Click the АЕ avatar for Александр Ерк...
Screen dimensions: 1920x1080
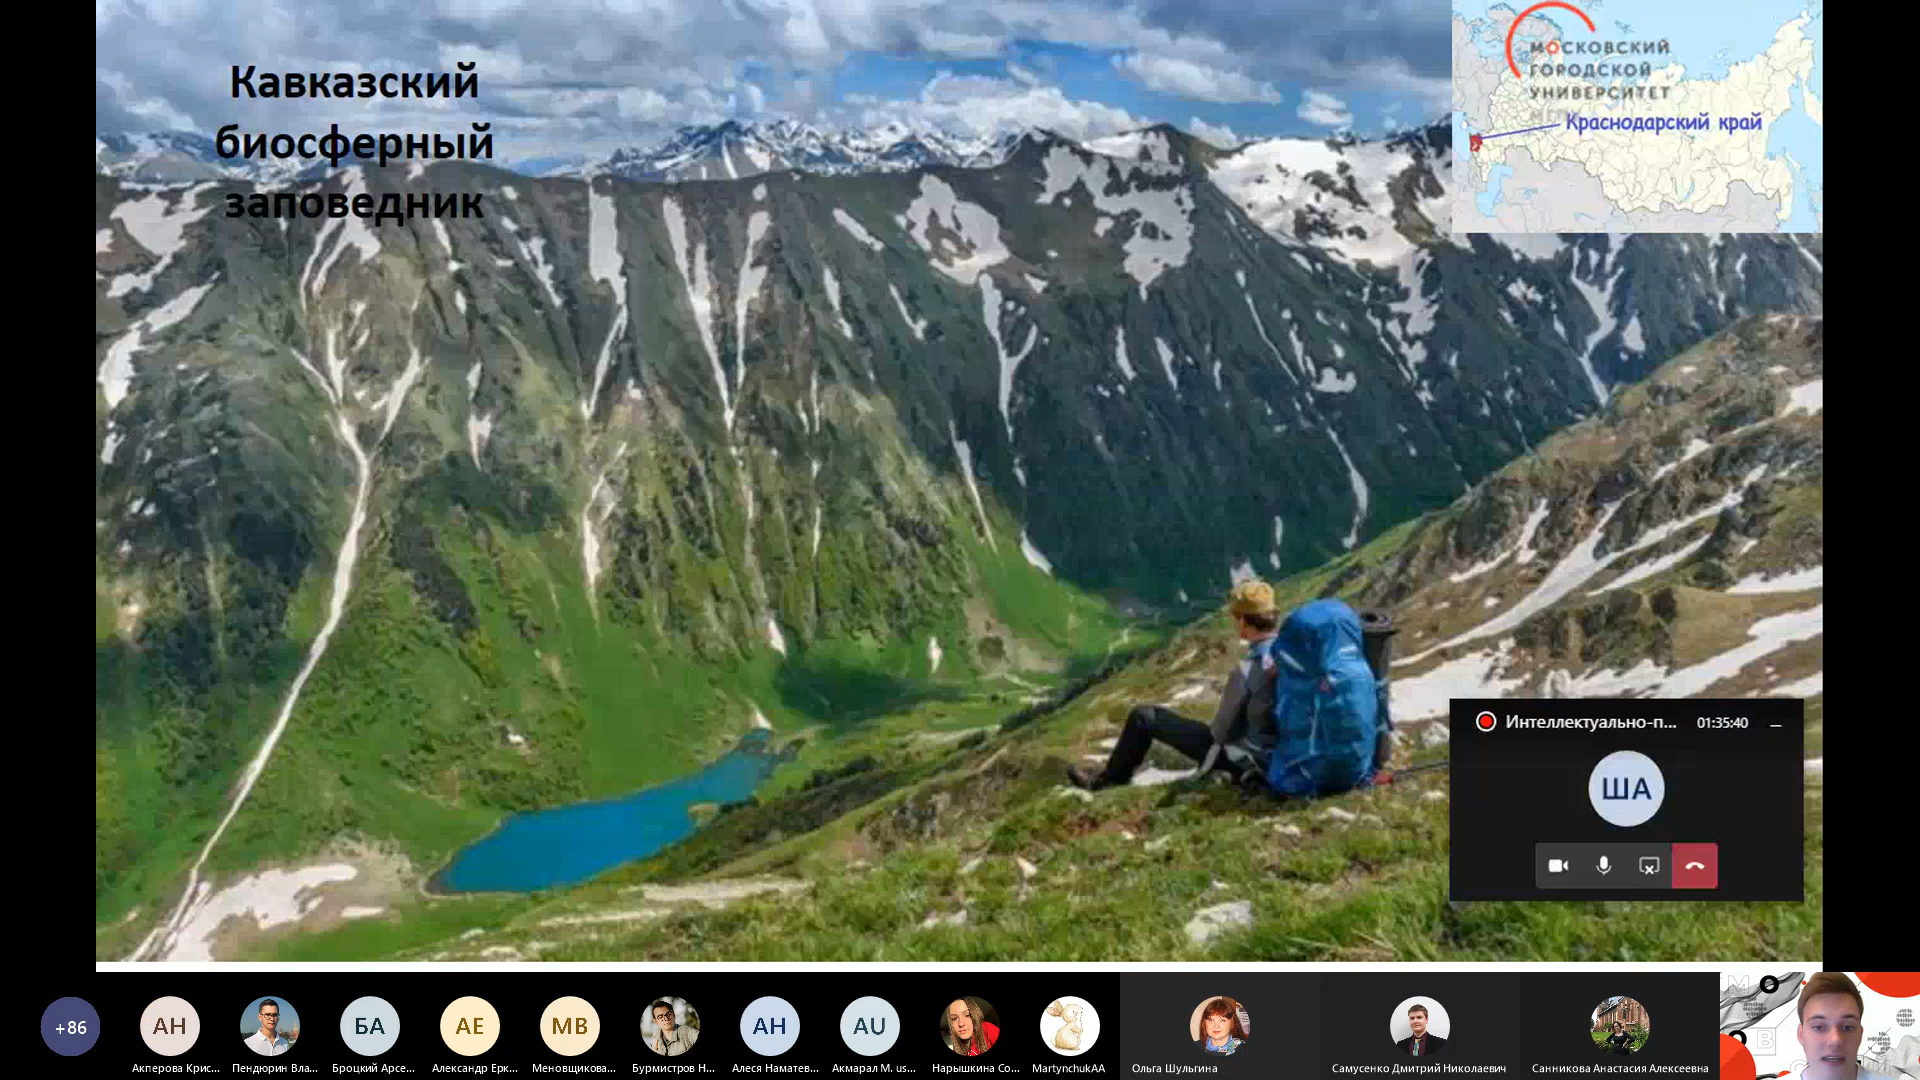(470, 1026)
